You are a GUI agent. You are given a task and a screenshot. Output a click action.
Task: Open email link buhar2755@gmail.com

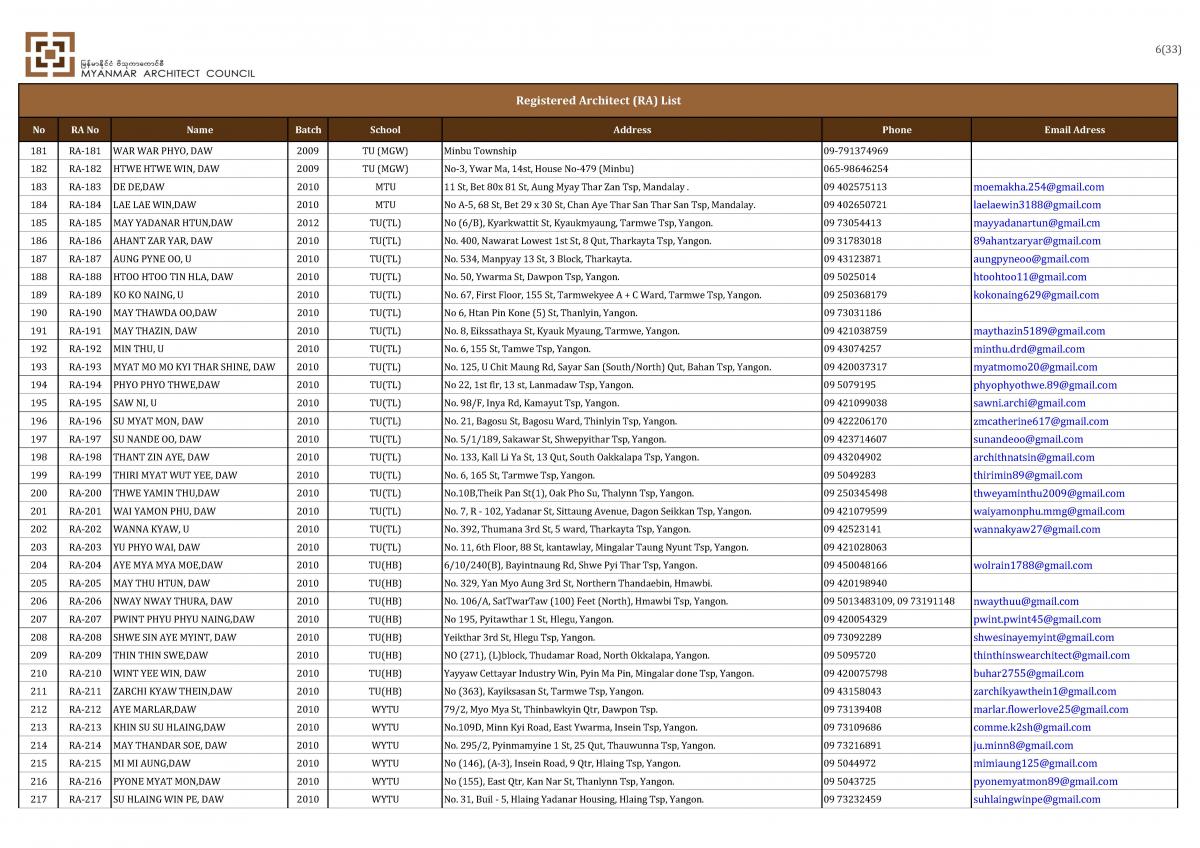[1027, 673]
